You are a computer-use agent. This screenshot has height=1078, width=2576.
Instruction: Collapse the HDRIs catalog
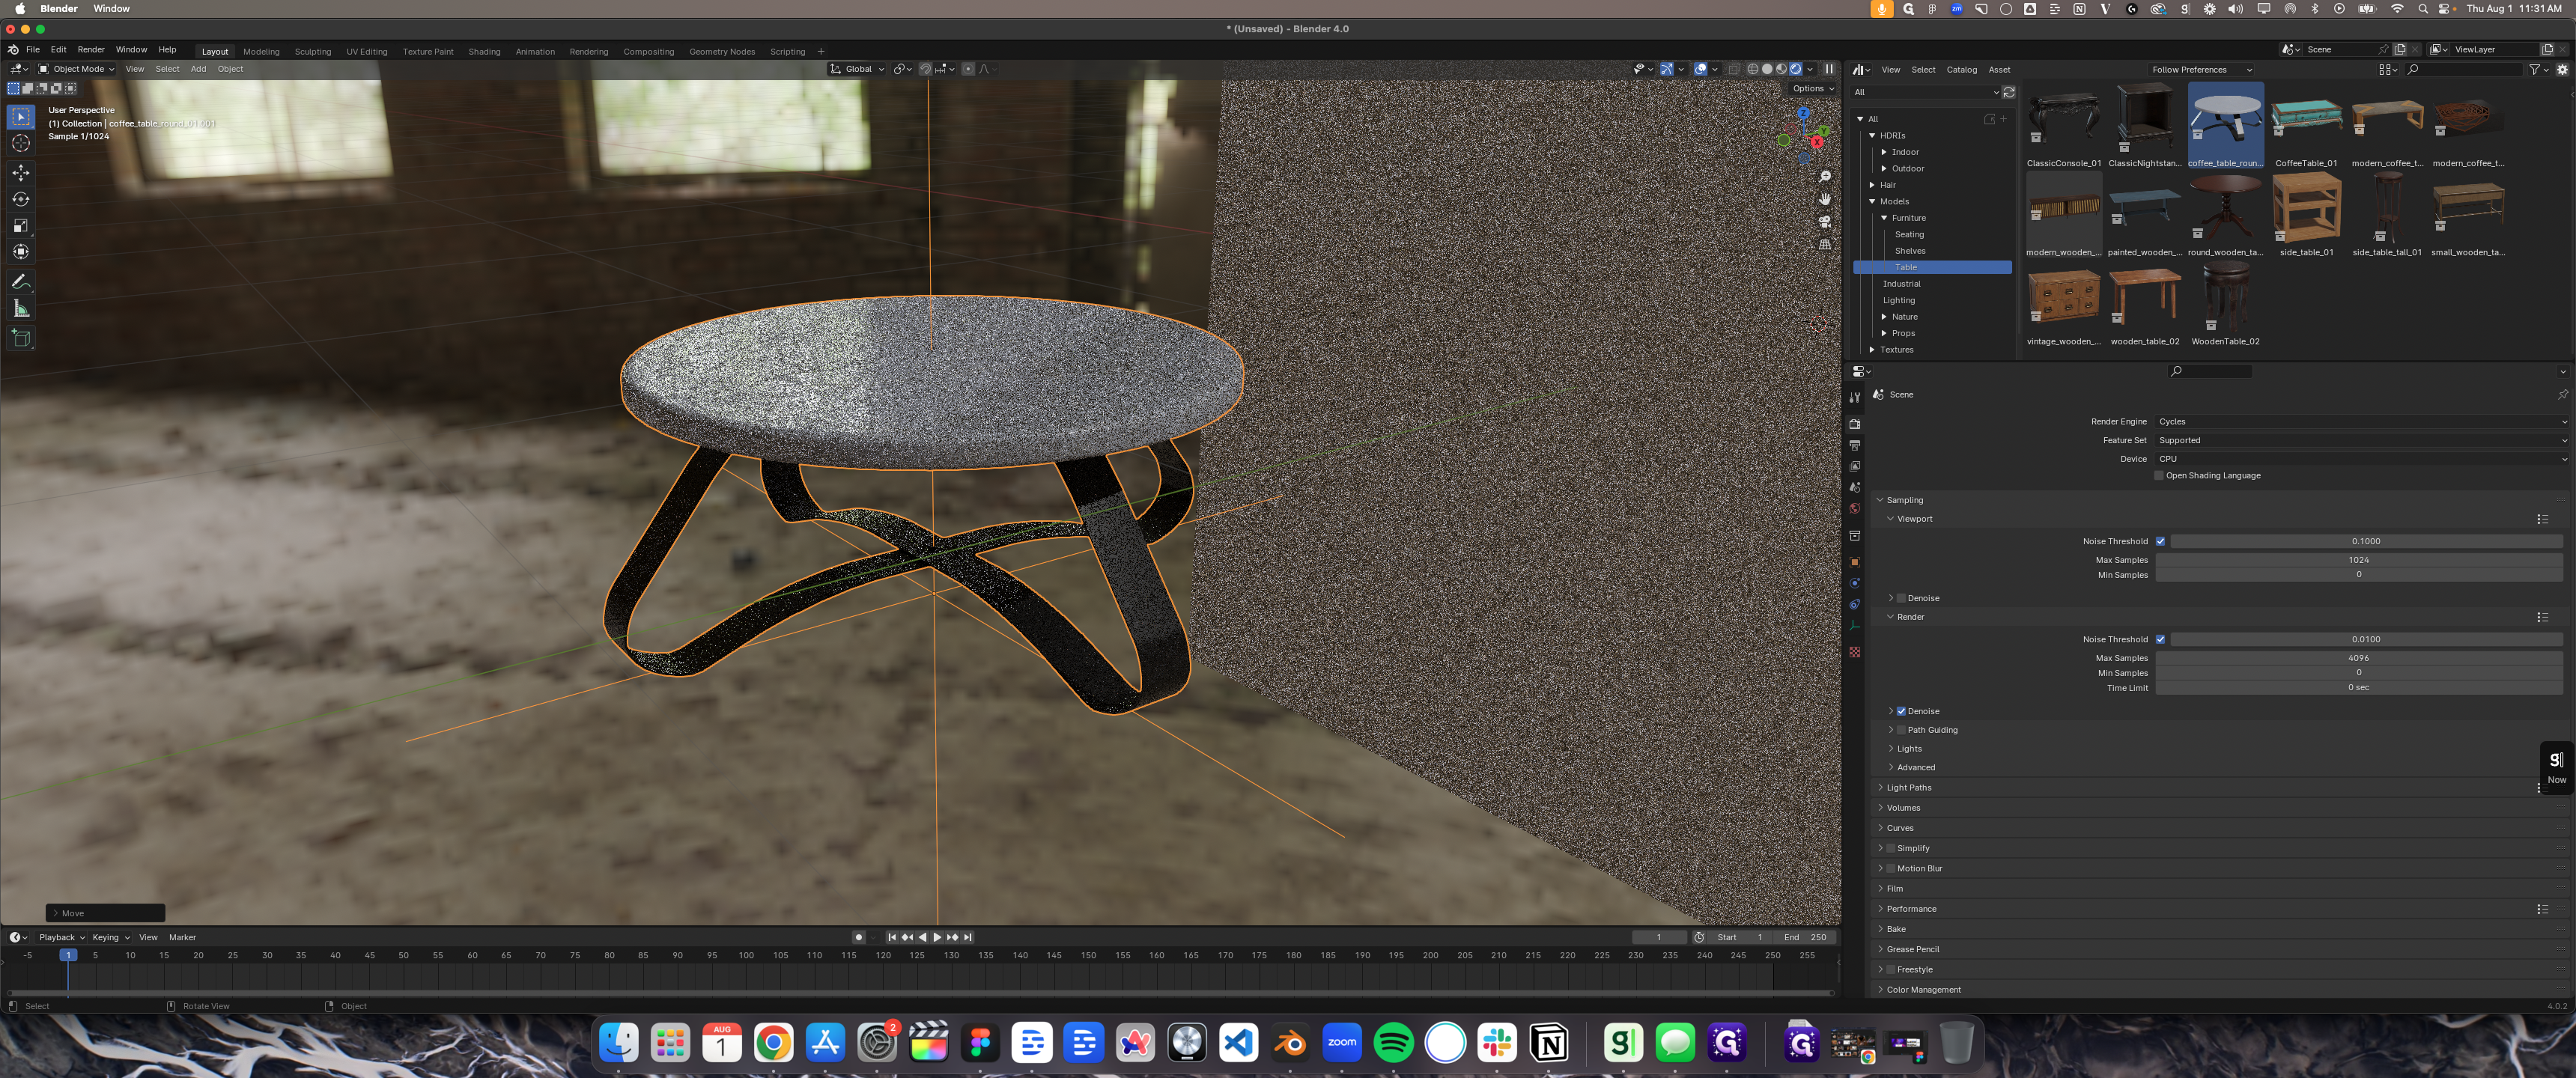click(x=1872, y=136)
